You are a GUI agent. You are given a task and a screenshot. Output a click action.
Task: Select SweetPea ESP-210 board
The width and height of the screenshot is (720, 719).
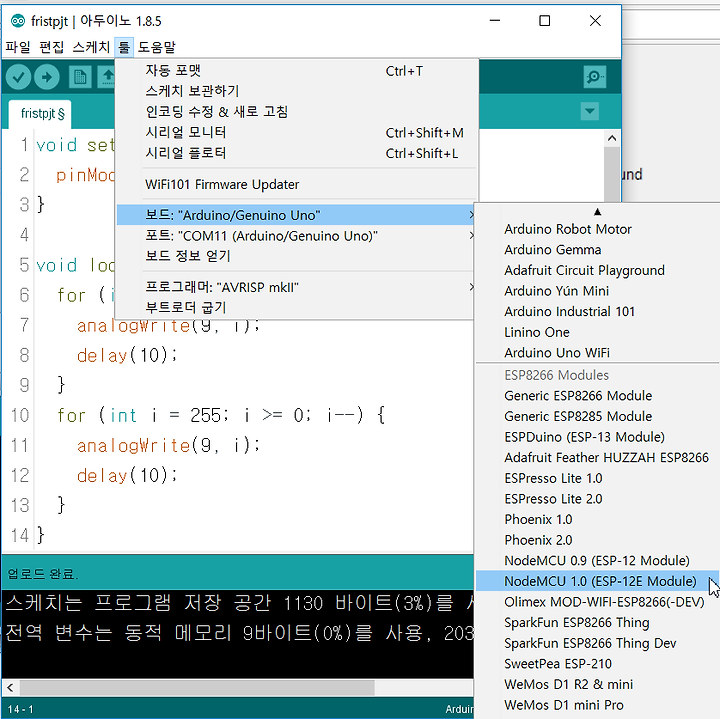pos(598,664)
